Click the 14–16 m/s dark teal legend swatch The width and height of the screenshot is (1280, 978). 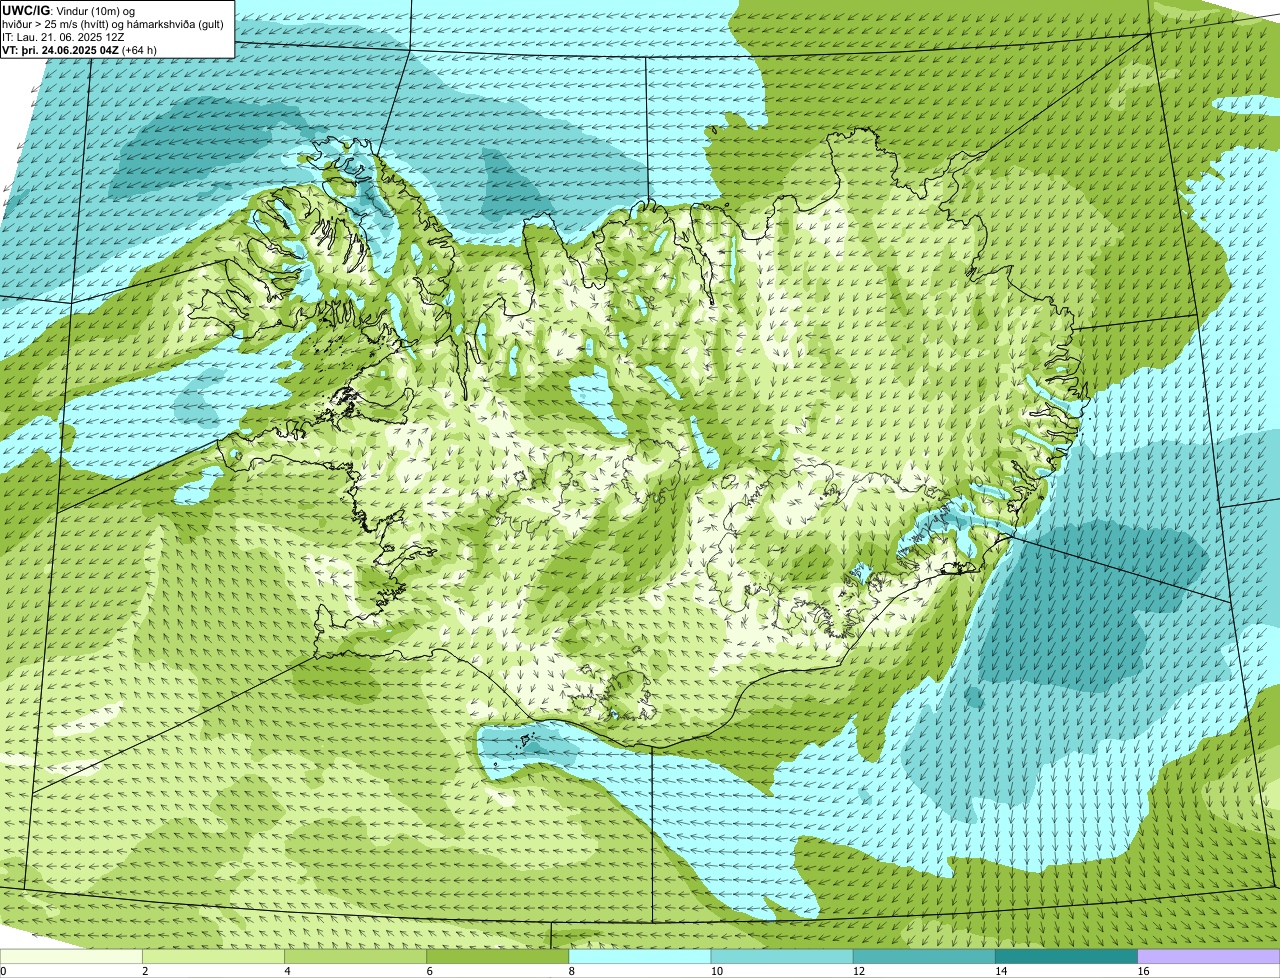point(1066,956)
